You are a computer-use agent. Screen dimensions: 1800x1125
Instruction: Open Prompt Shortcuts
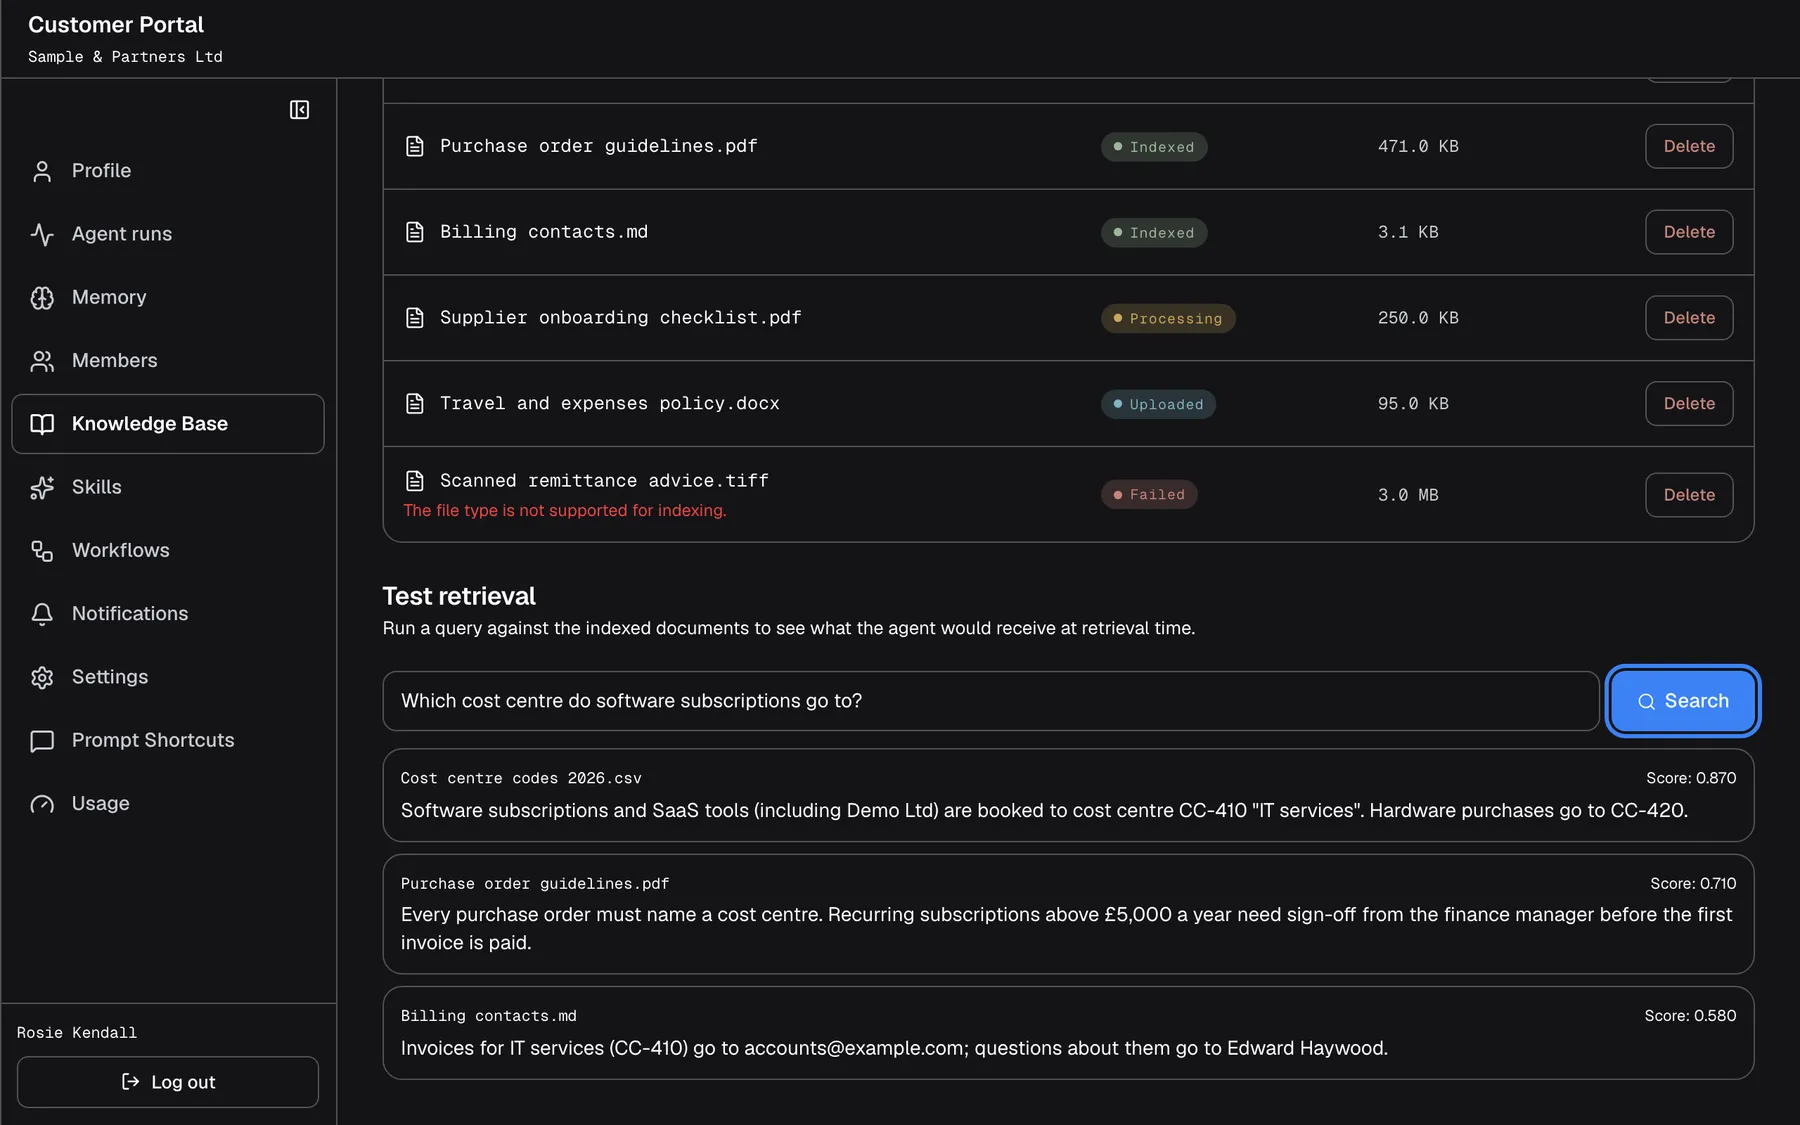pos(168,741)
